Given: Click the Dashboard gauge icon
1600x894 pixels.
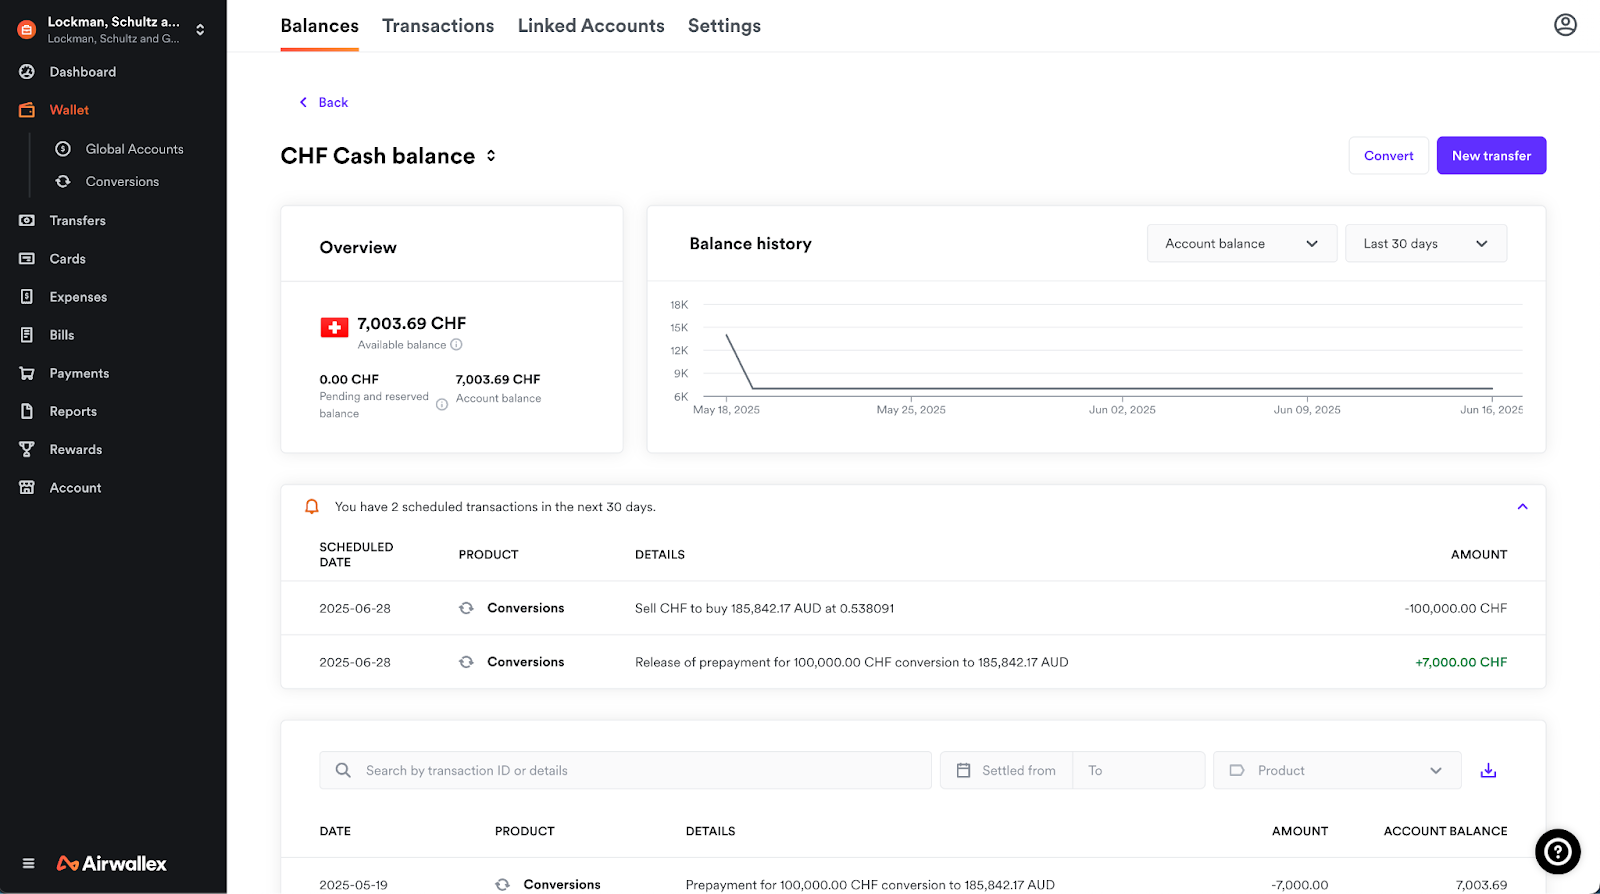Looking at the screenshot, I should (x=27, y=72).
